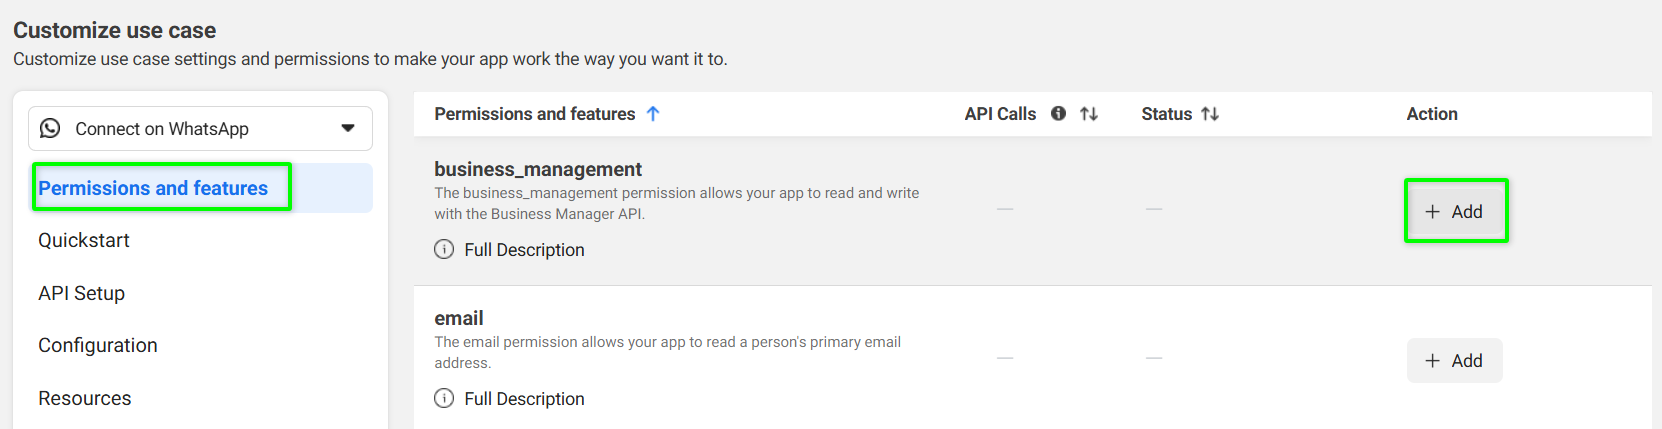1662x429 pixels.
Task: Add the business_management permission
Action: coord(1455,211)
